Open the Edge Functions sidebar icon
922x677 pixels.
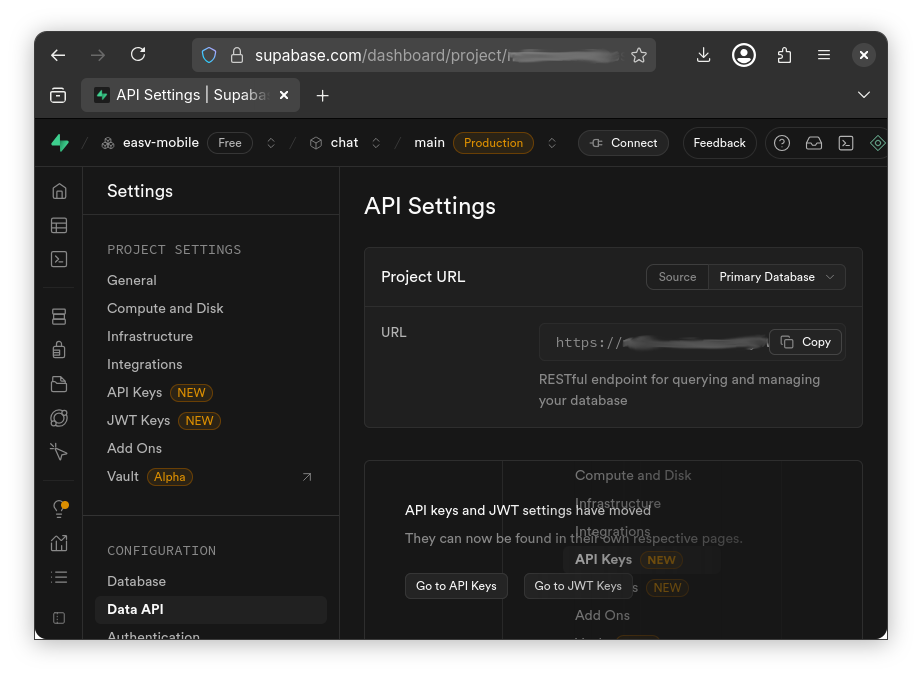[59, 418]
